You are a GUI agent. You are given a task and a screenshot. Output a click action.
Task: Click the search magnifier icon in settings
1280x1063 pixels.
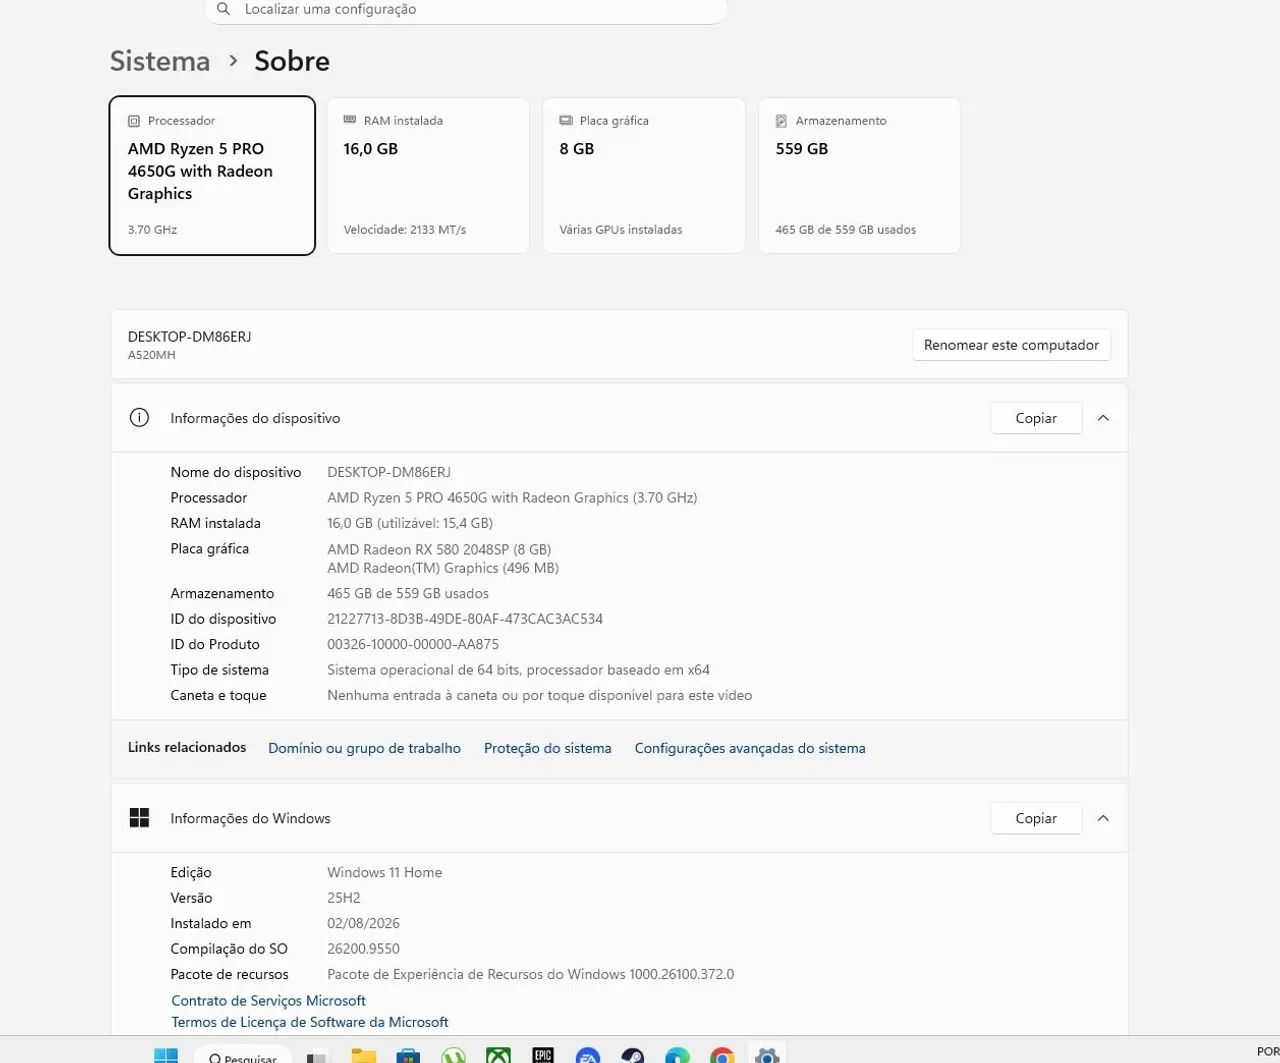tap(224, 9)
